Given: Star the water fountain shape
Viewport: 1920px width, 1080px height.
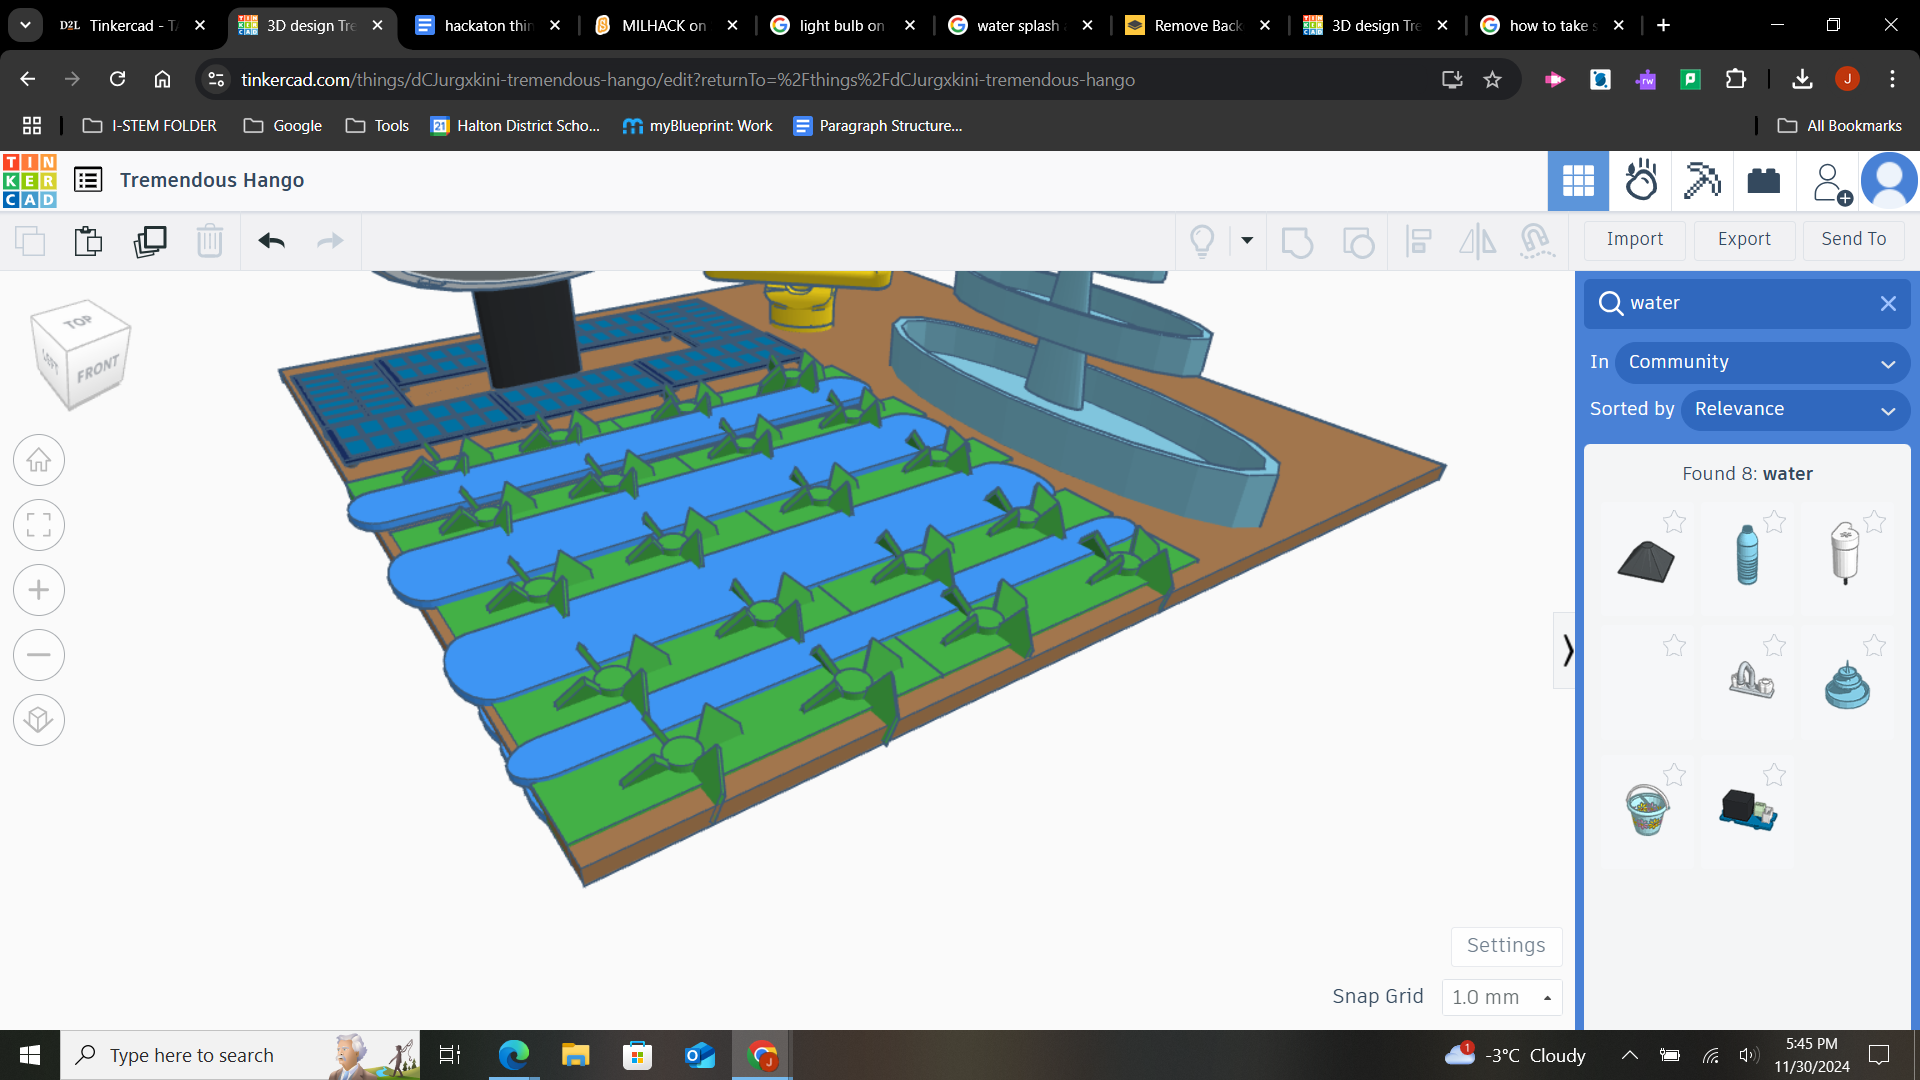Looking at the screenshot, I should 1874,646.
